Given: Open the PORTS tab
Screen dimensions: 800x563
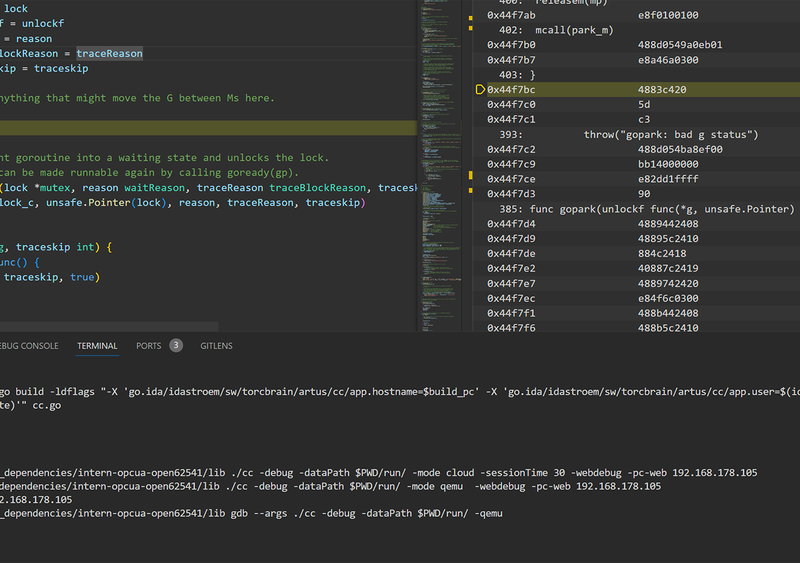Looking at the screenshot, I should point(148,346).
